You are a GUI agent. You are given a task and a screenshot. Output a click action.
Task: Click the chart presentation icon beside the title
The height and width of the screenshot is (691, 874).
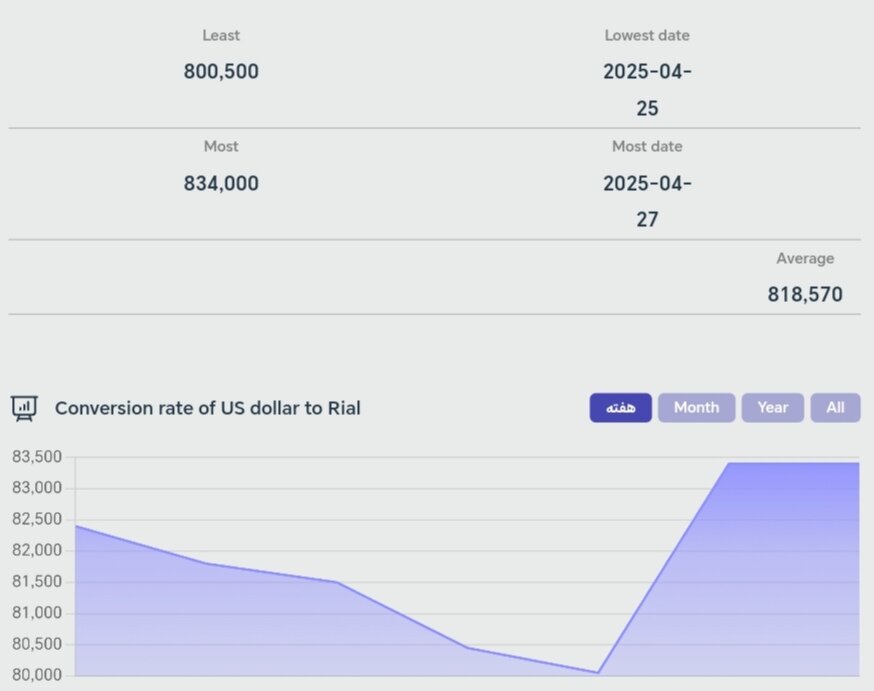pyautogui.click(x=24, y=408)
